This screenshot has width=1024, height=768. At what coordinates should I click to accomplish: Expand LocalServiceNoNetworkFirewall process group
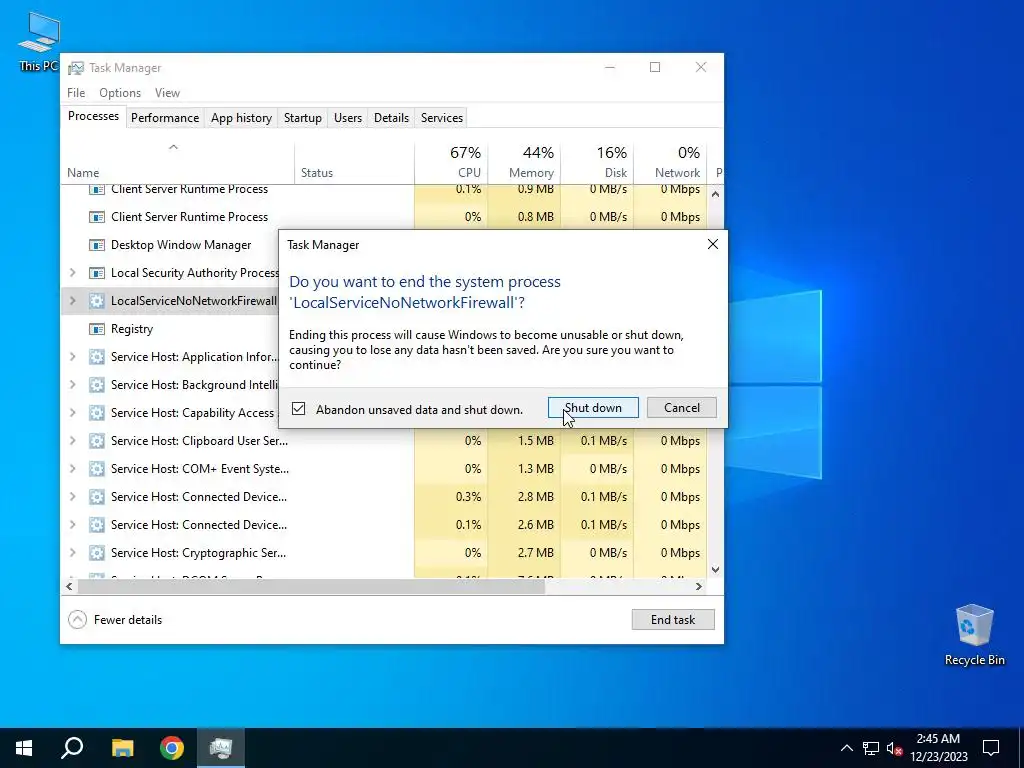pyautogui.click(x=72, y=301)
